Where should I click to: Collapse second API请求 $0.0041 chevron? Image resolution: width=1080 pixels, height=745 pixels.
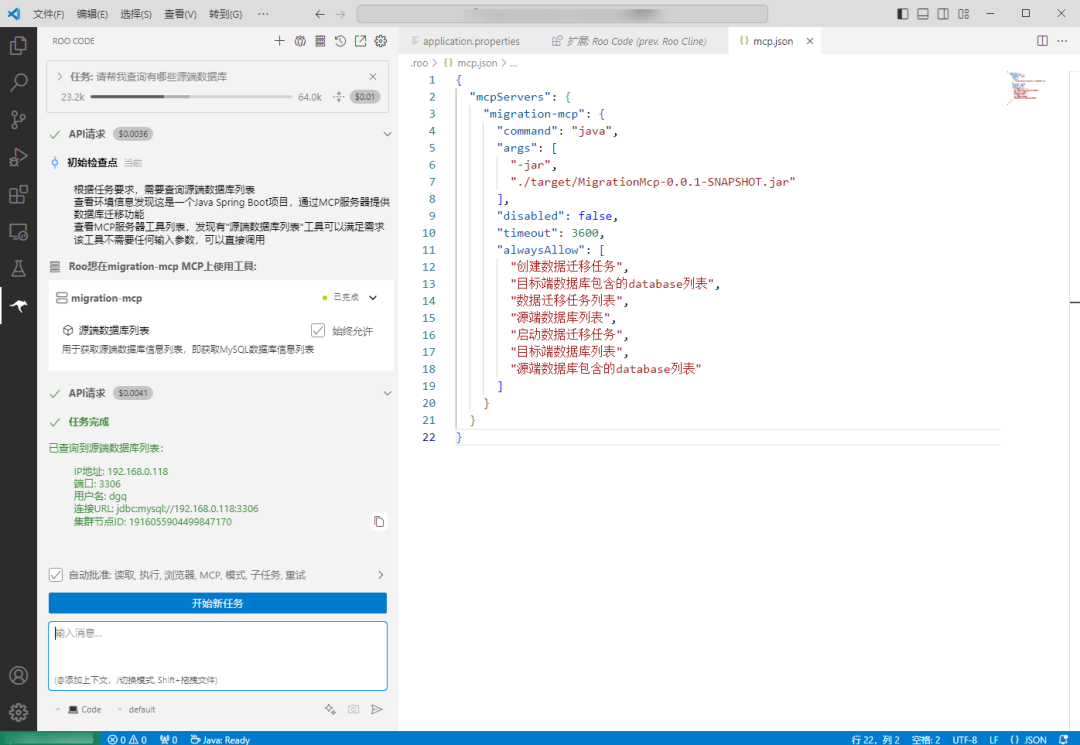coord(387,393)
